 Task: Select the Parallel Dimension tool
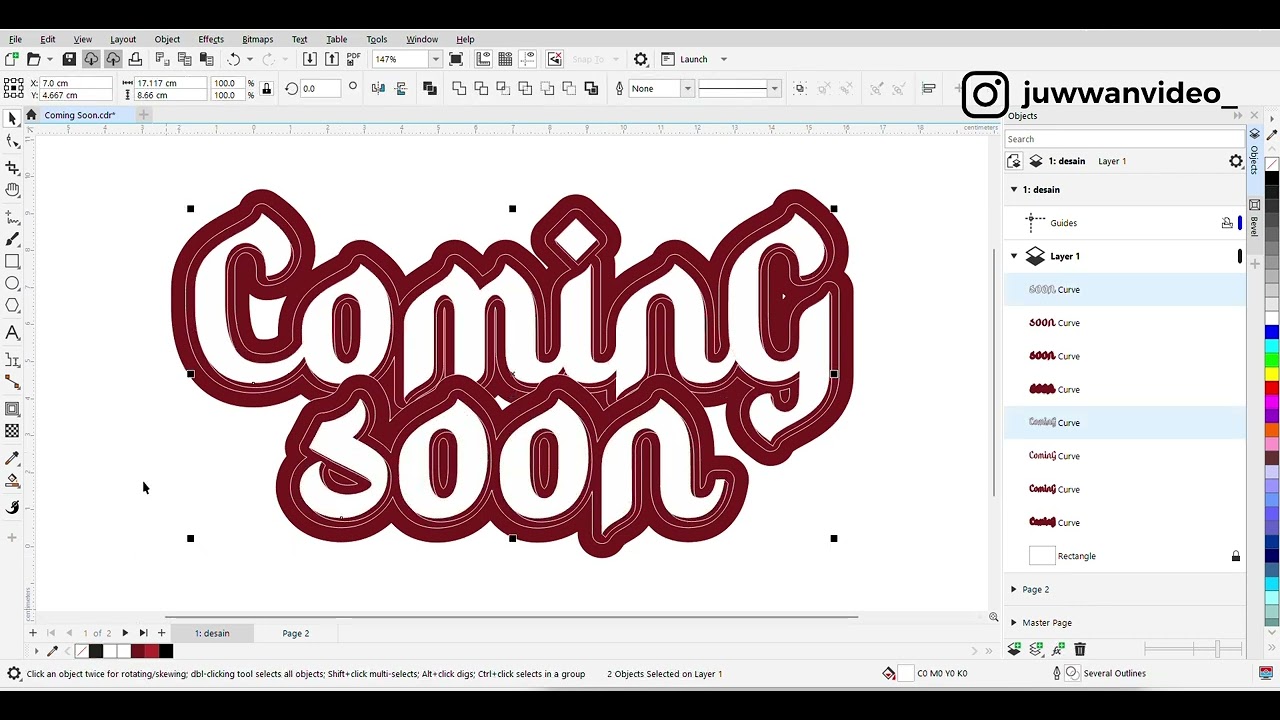tap(12, 359)
